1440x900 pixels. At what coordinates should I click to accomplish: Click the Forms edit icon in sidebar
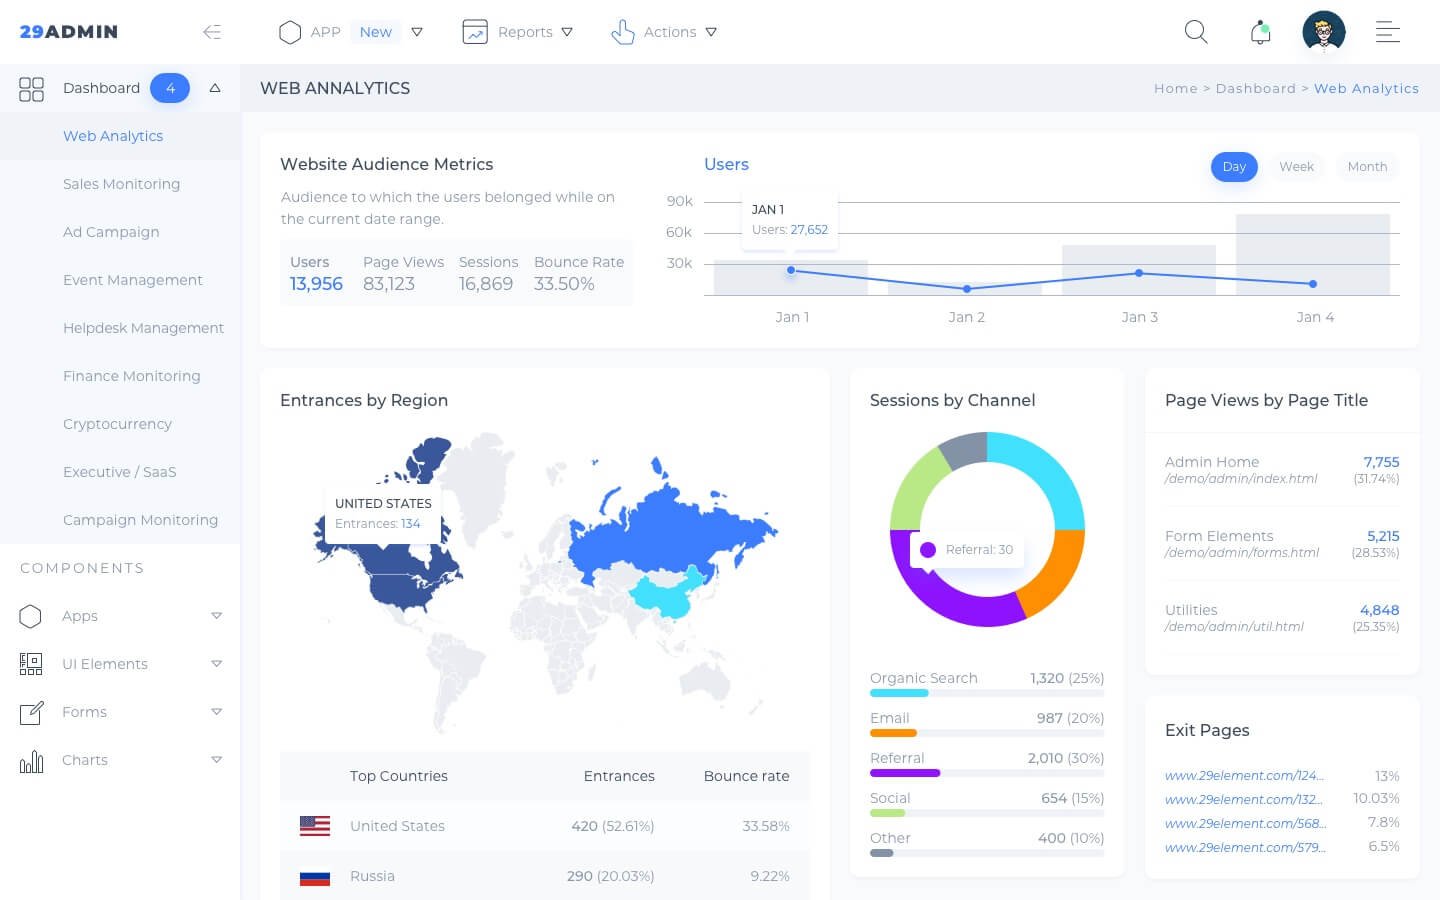pos(31,712)
